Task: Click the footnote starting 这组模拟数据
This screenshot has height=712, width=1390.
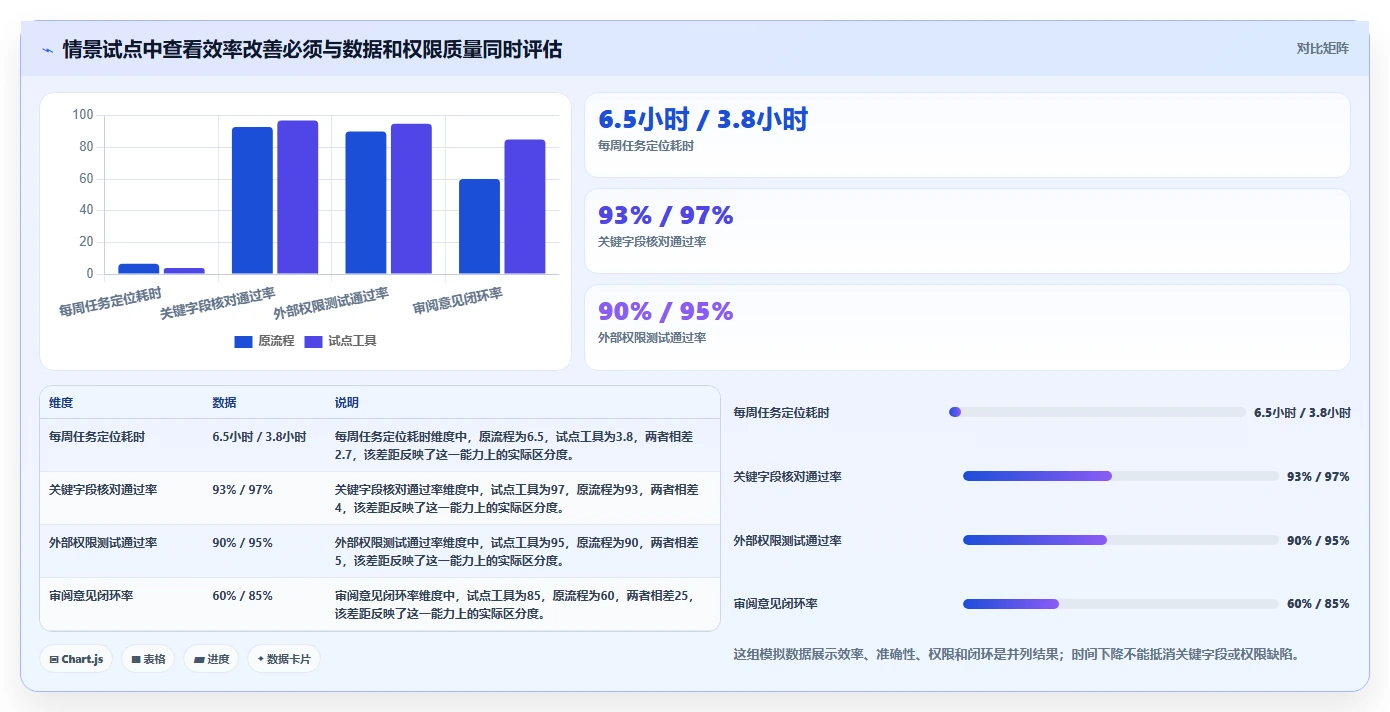Action: click(1016, 655)
